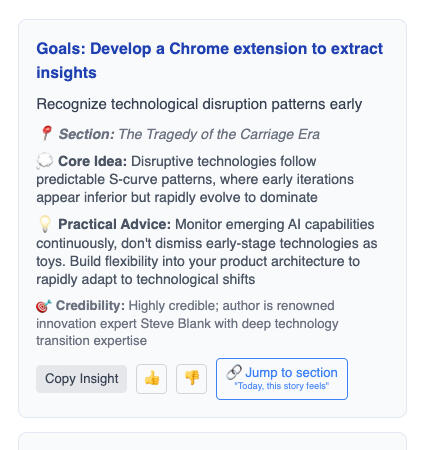Open the Jump to section button

(x=282, y=379)
